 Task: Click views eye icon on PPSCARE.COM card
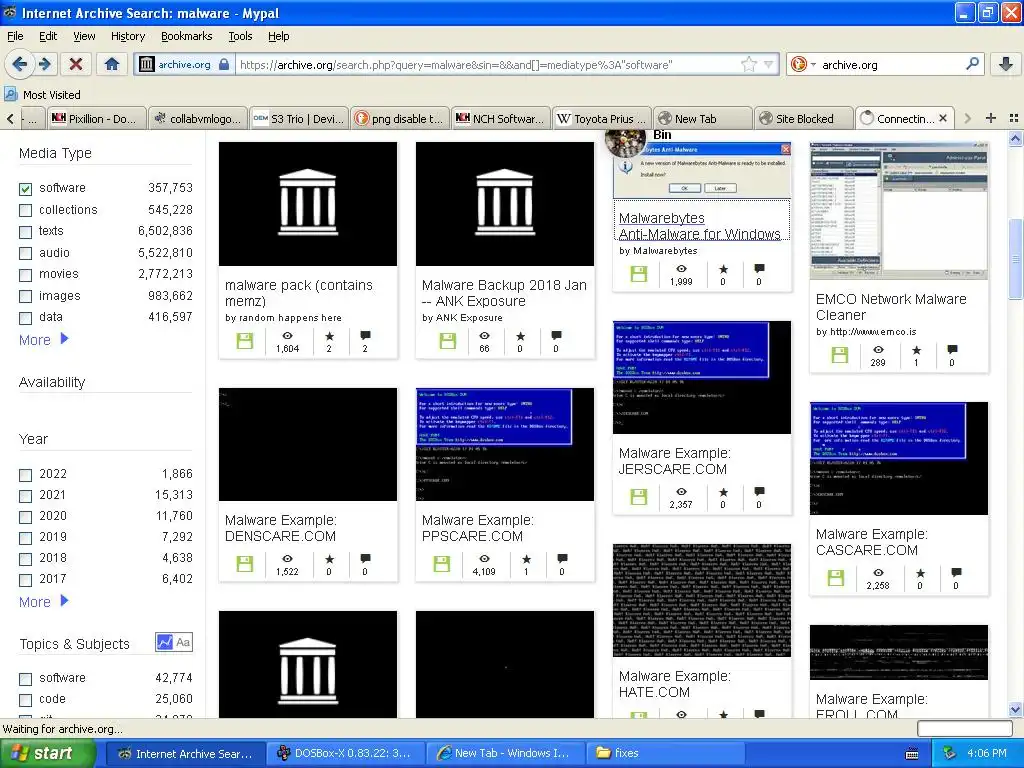(x=485, y=559)
